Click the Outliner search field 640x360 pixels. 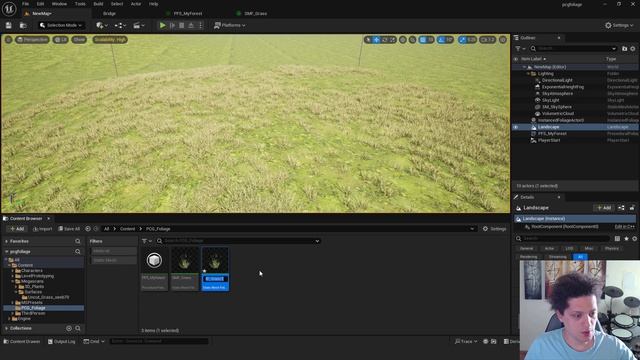click(x=573, y=49)
